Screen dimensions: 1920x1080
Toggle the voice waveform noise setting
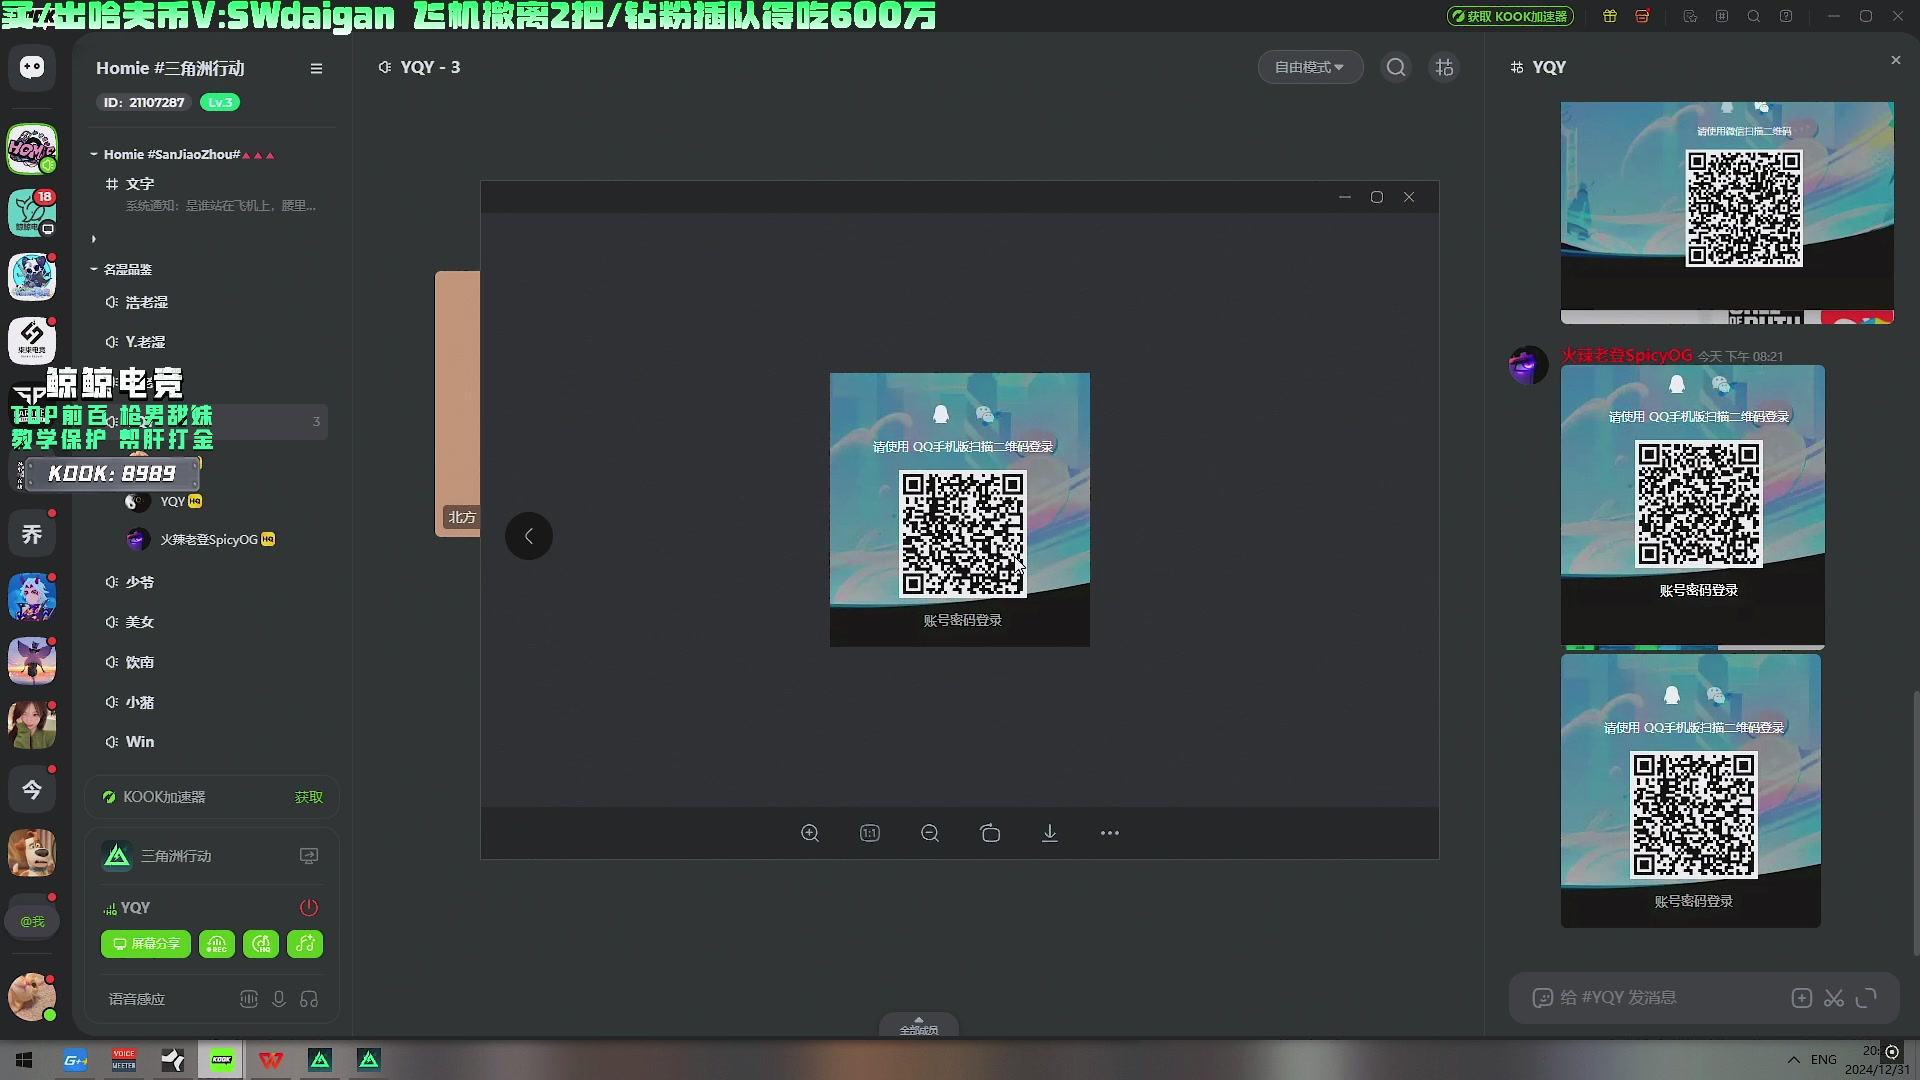coord(249,999)
